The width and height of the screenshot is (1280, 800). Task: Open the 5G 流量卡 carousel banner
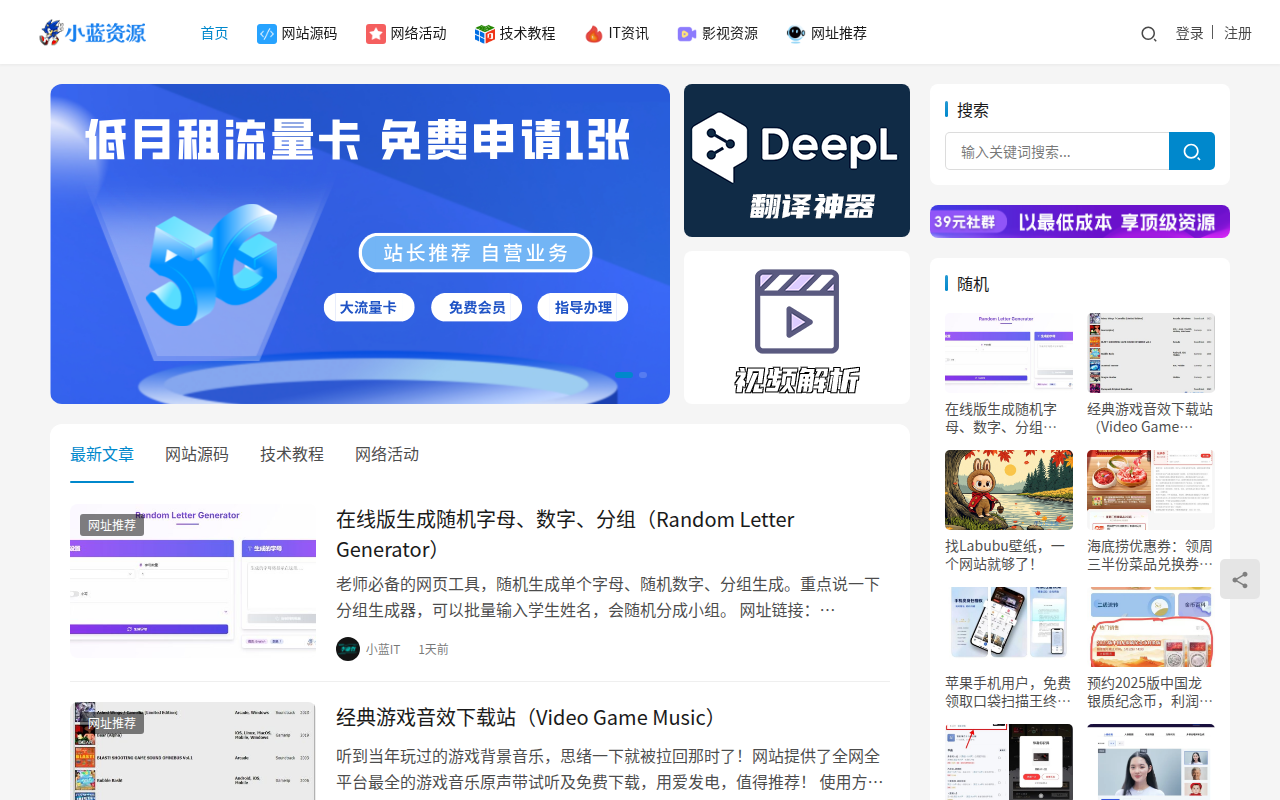360,244
